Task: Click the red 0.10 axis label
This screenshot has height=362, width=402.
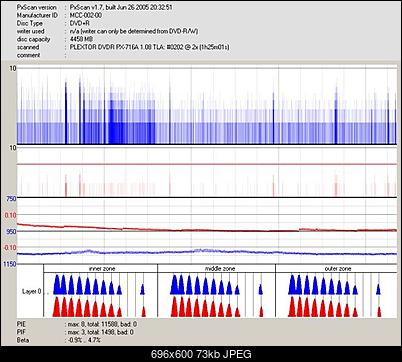Action: coord(11,215)
